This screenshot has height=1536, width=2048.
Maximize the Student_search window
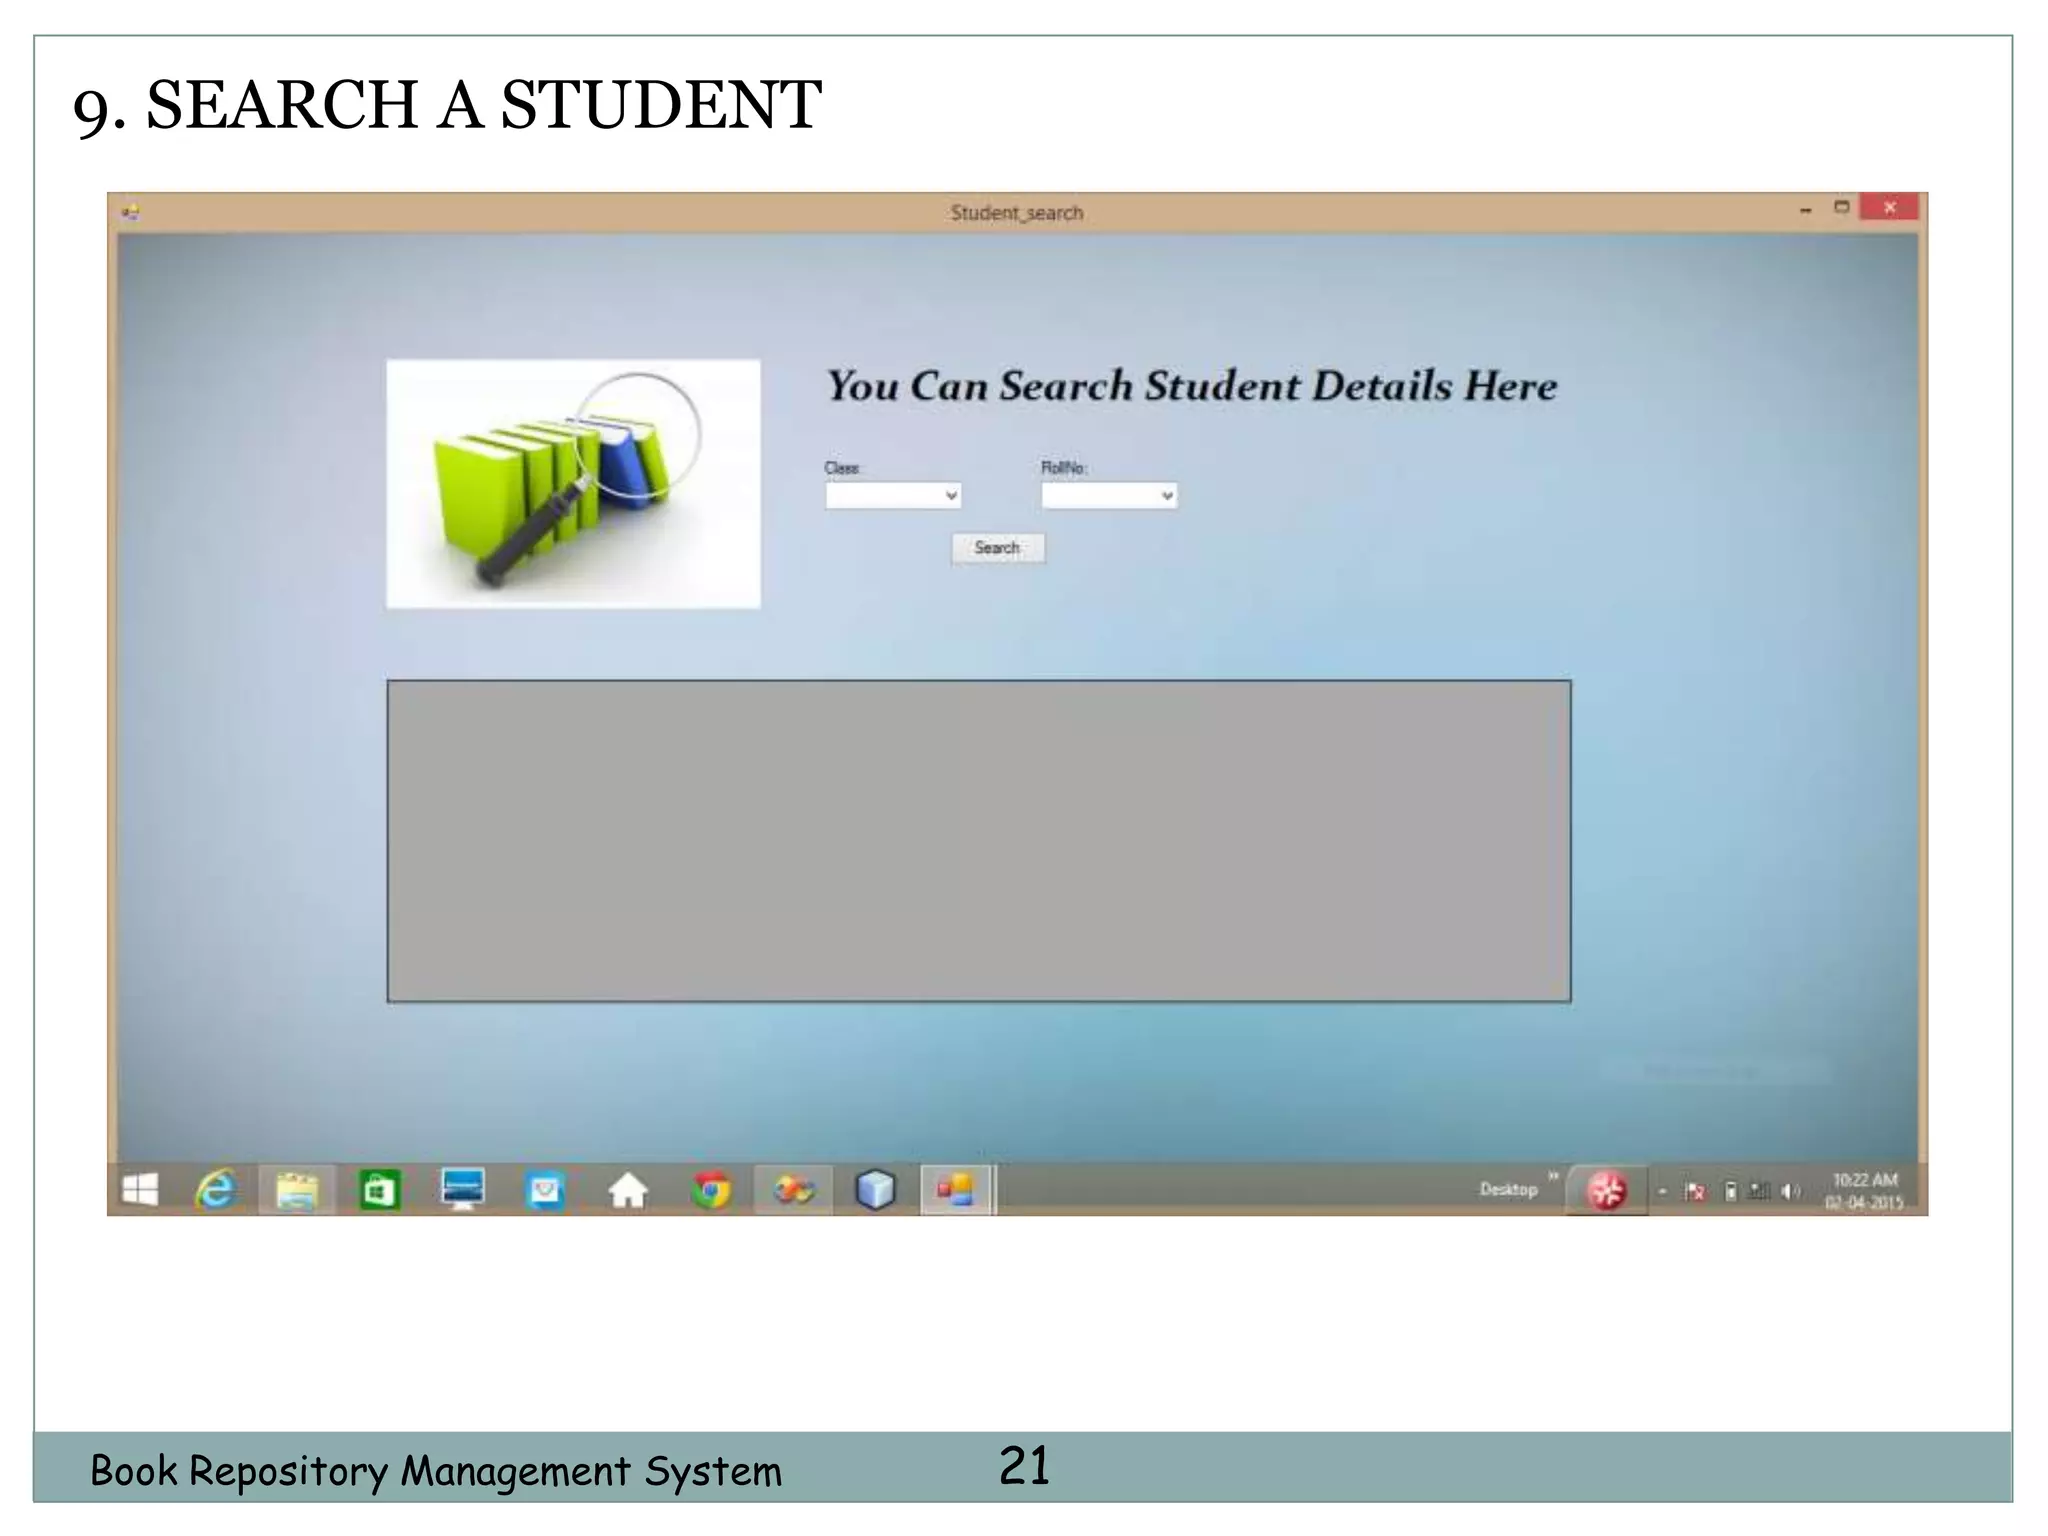[x=1842, y=208]
